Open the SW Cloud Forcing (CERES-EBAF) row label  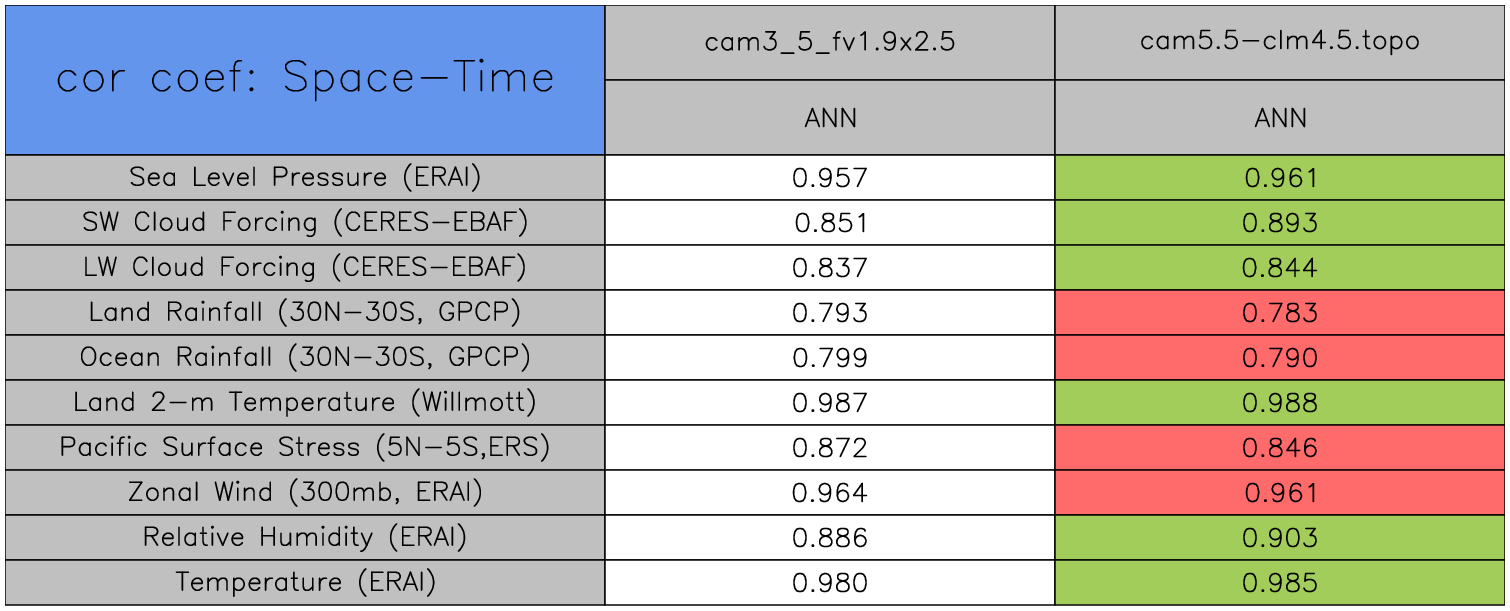click(x=305, y=222)
